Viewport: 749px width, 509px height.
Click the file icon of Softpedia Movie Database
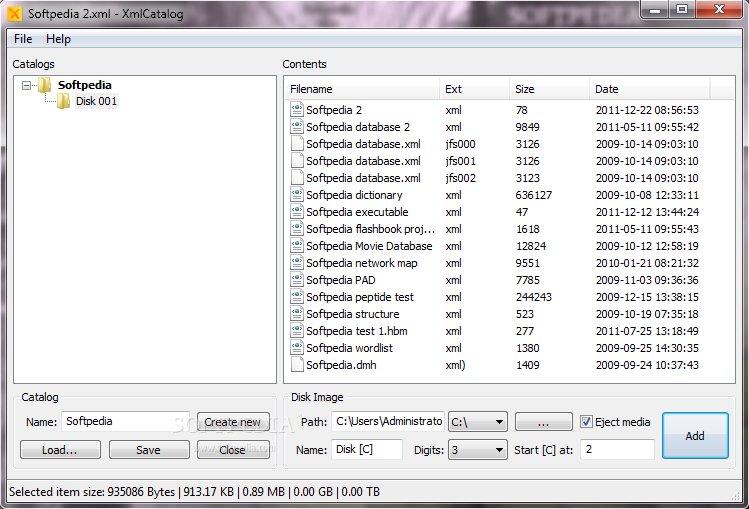coord(297,246)
